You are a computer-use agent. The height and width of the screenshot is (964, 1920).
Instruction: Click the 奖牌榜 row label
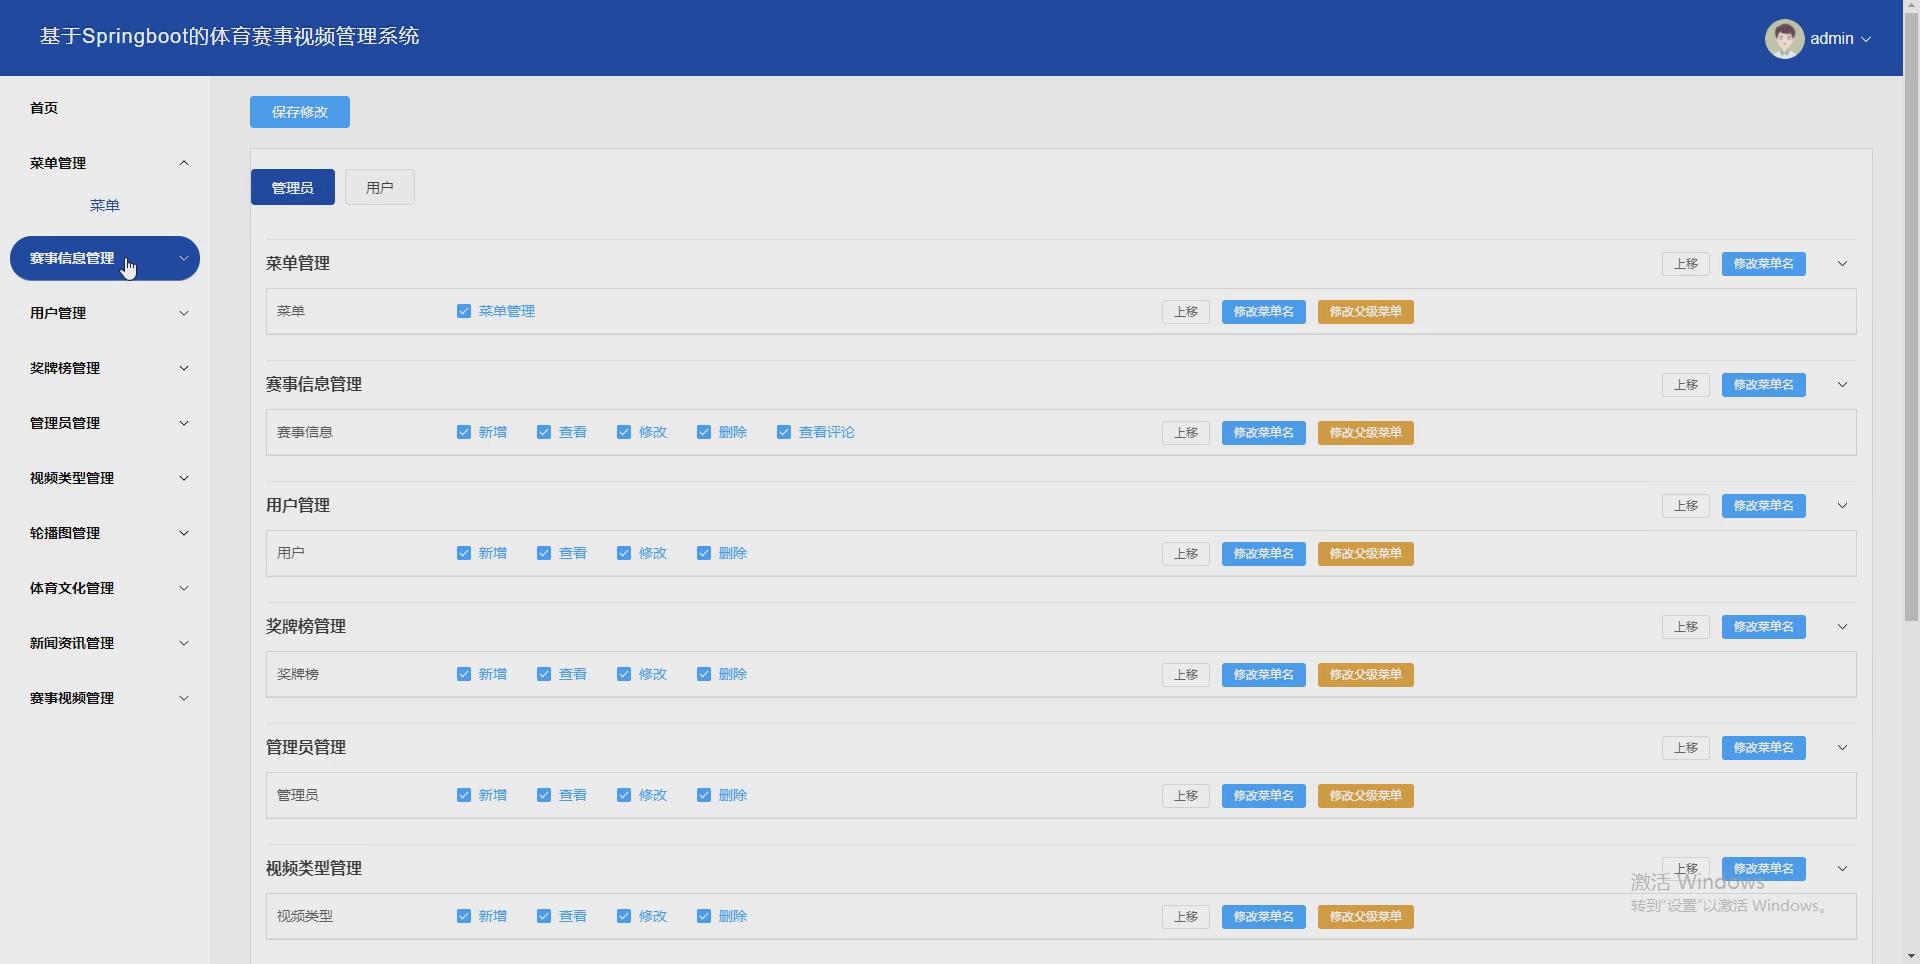[x=298, y=674]
